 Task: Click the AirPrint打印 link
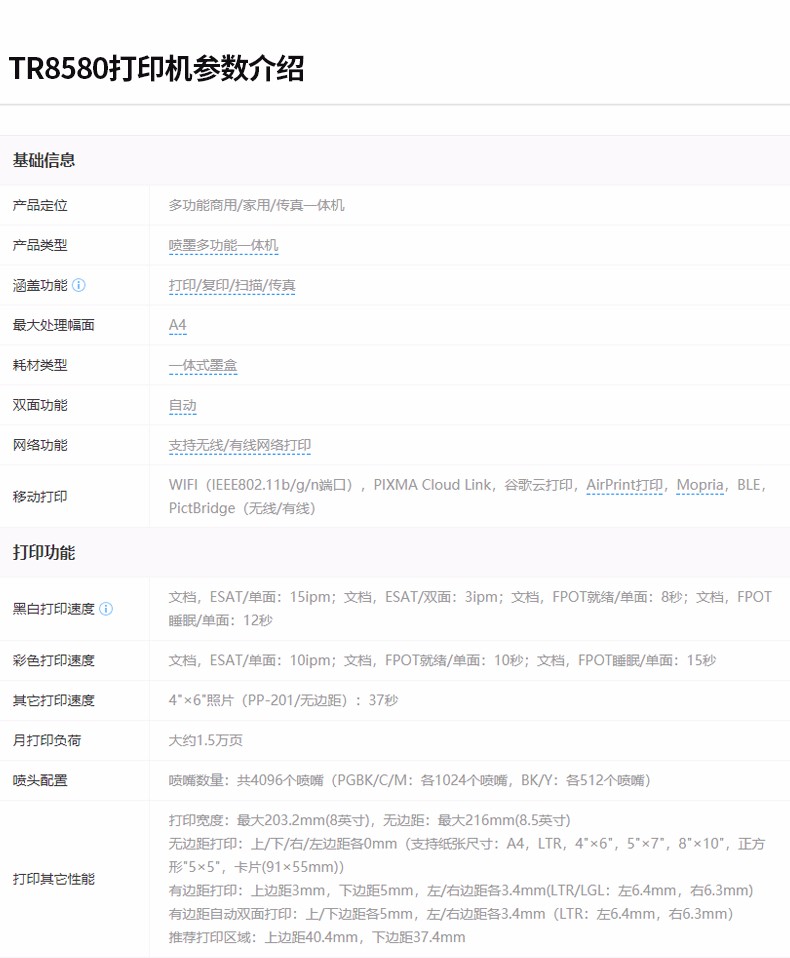[x=624, y=485]
